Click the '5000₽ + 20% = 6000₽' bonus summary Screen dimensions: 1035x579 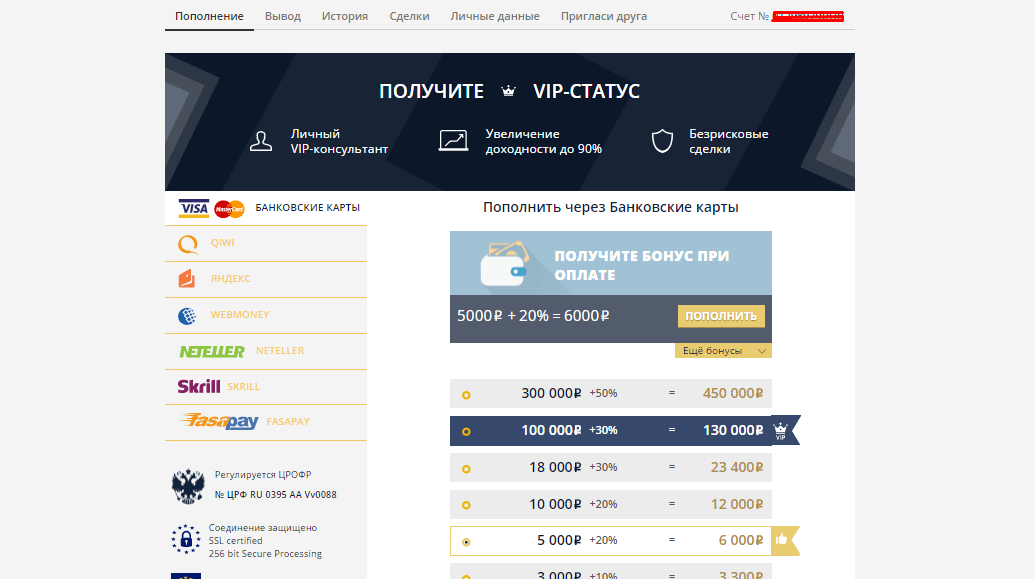tap(533, 316)
